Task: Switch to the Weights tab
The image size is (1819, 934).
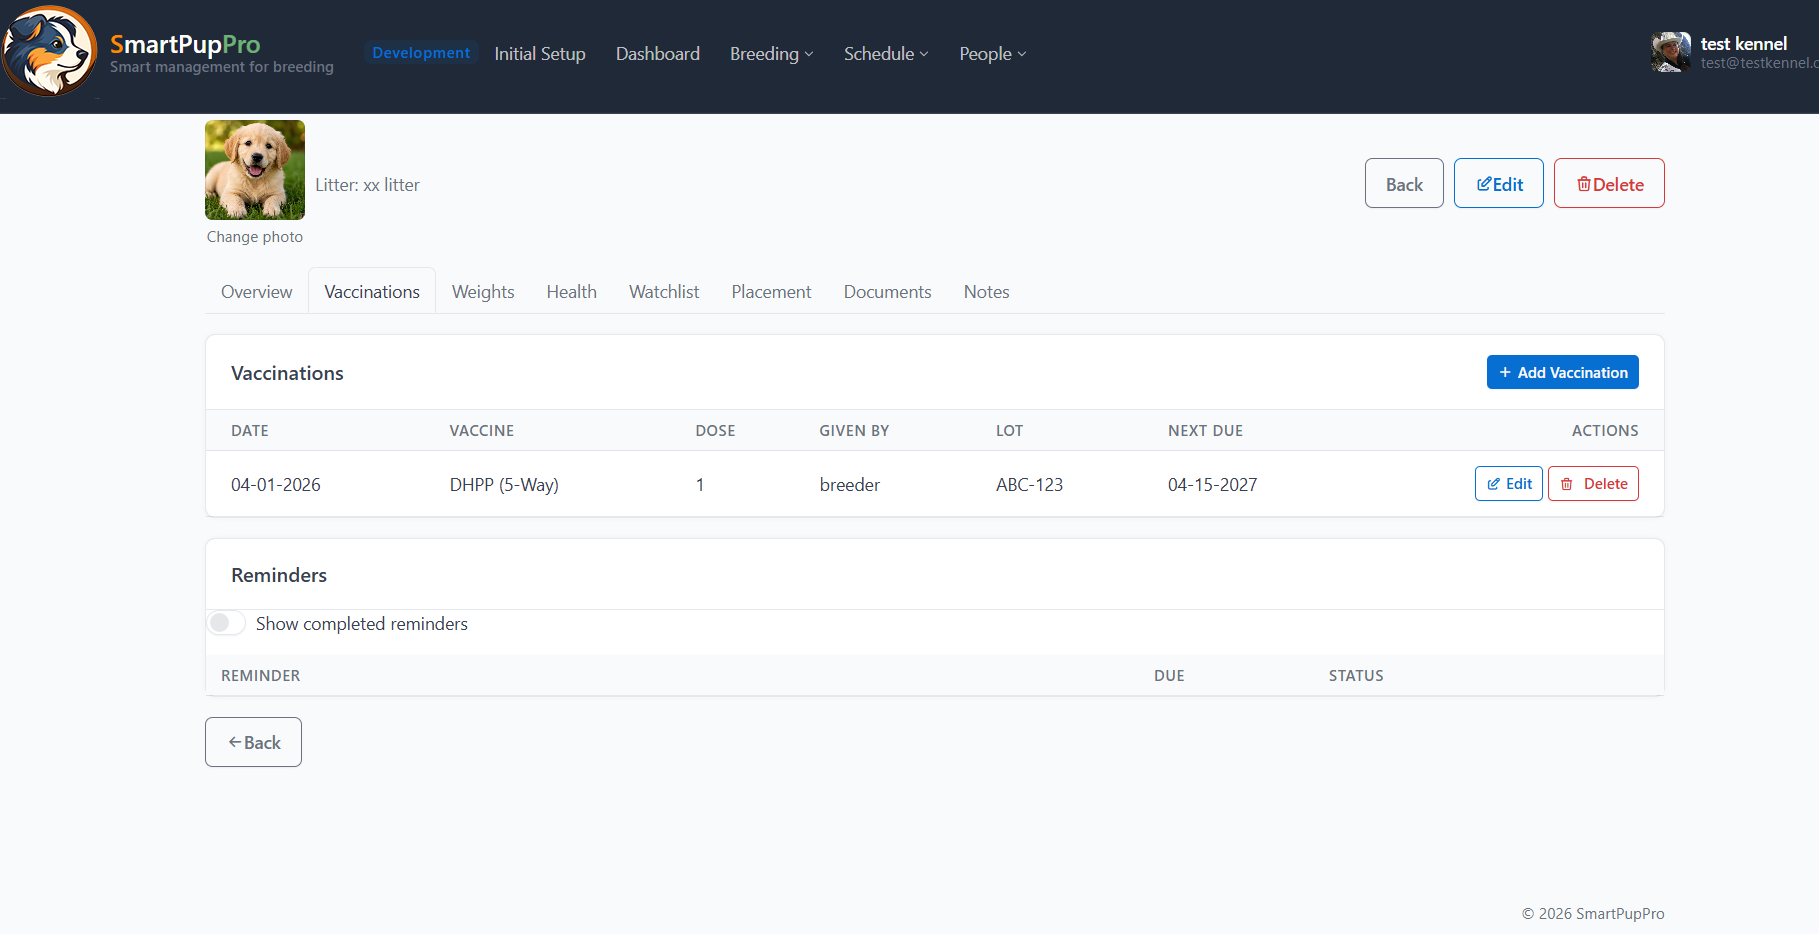Action: click(x=483, y=291)
